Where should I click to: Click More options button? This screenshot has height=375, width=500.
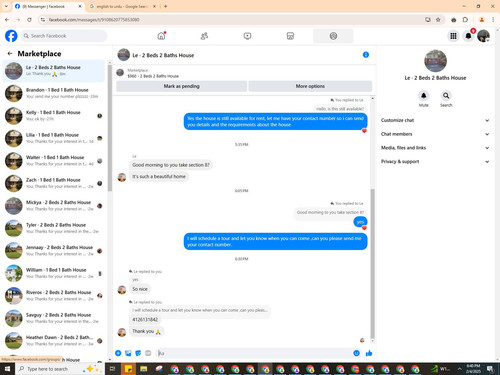pos(310,86)
